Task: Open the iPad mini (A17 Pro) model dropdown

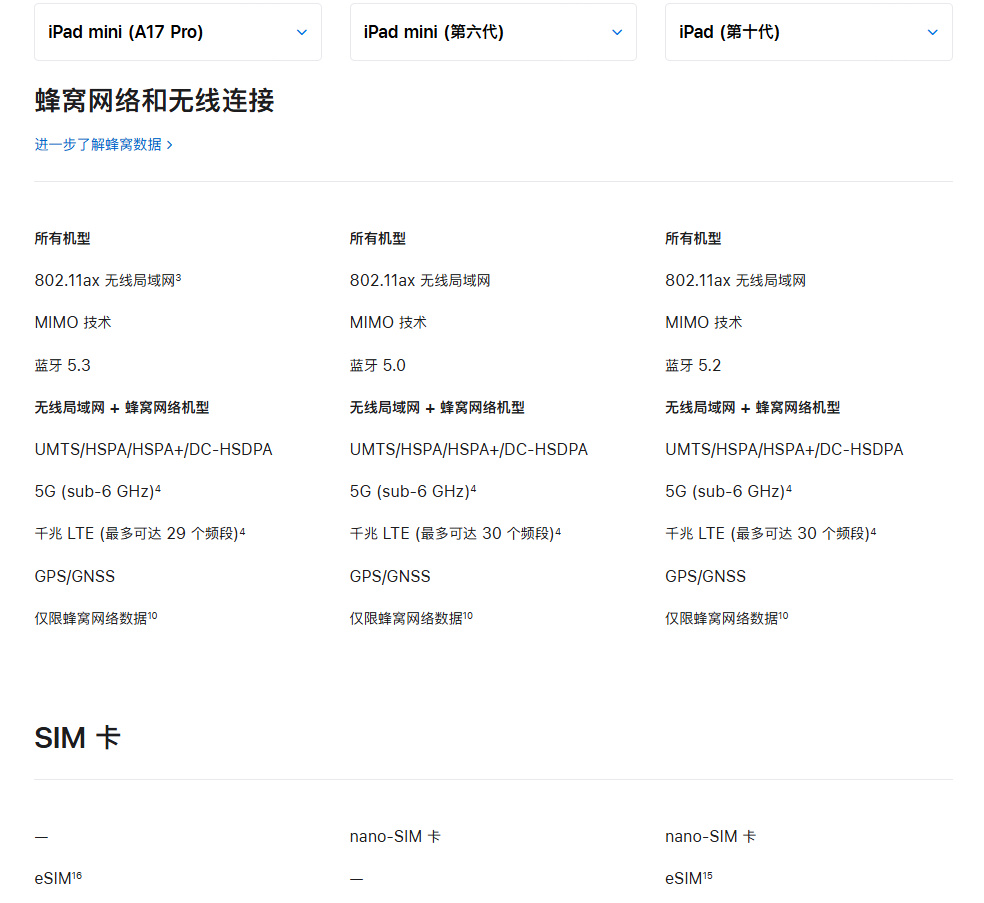Action: tap(178, 32)
